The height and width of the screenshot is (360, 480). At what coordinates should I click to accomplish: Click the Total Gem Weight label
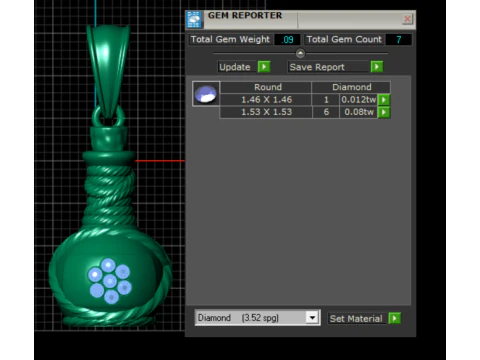pyautogui.click(x=230, y=39)
